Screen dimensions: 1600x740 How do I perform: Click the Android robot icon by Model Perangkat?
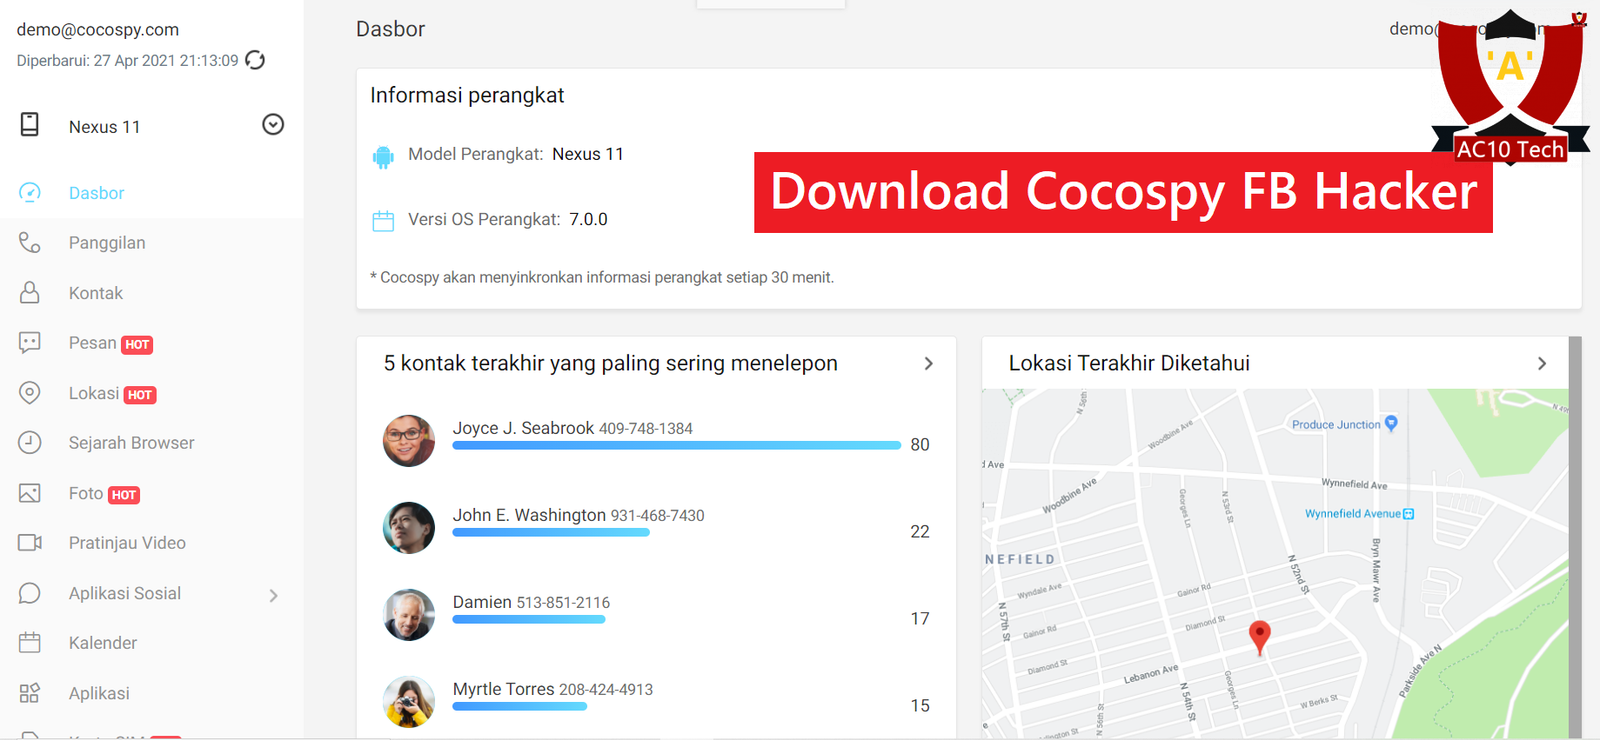coord(383,157)
